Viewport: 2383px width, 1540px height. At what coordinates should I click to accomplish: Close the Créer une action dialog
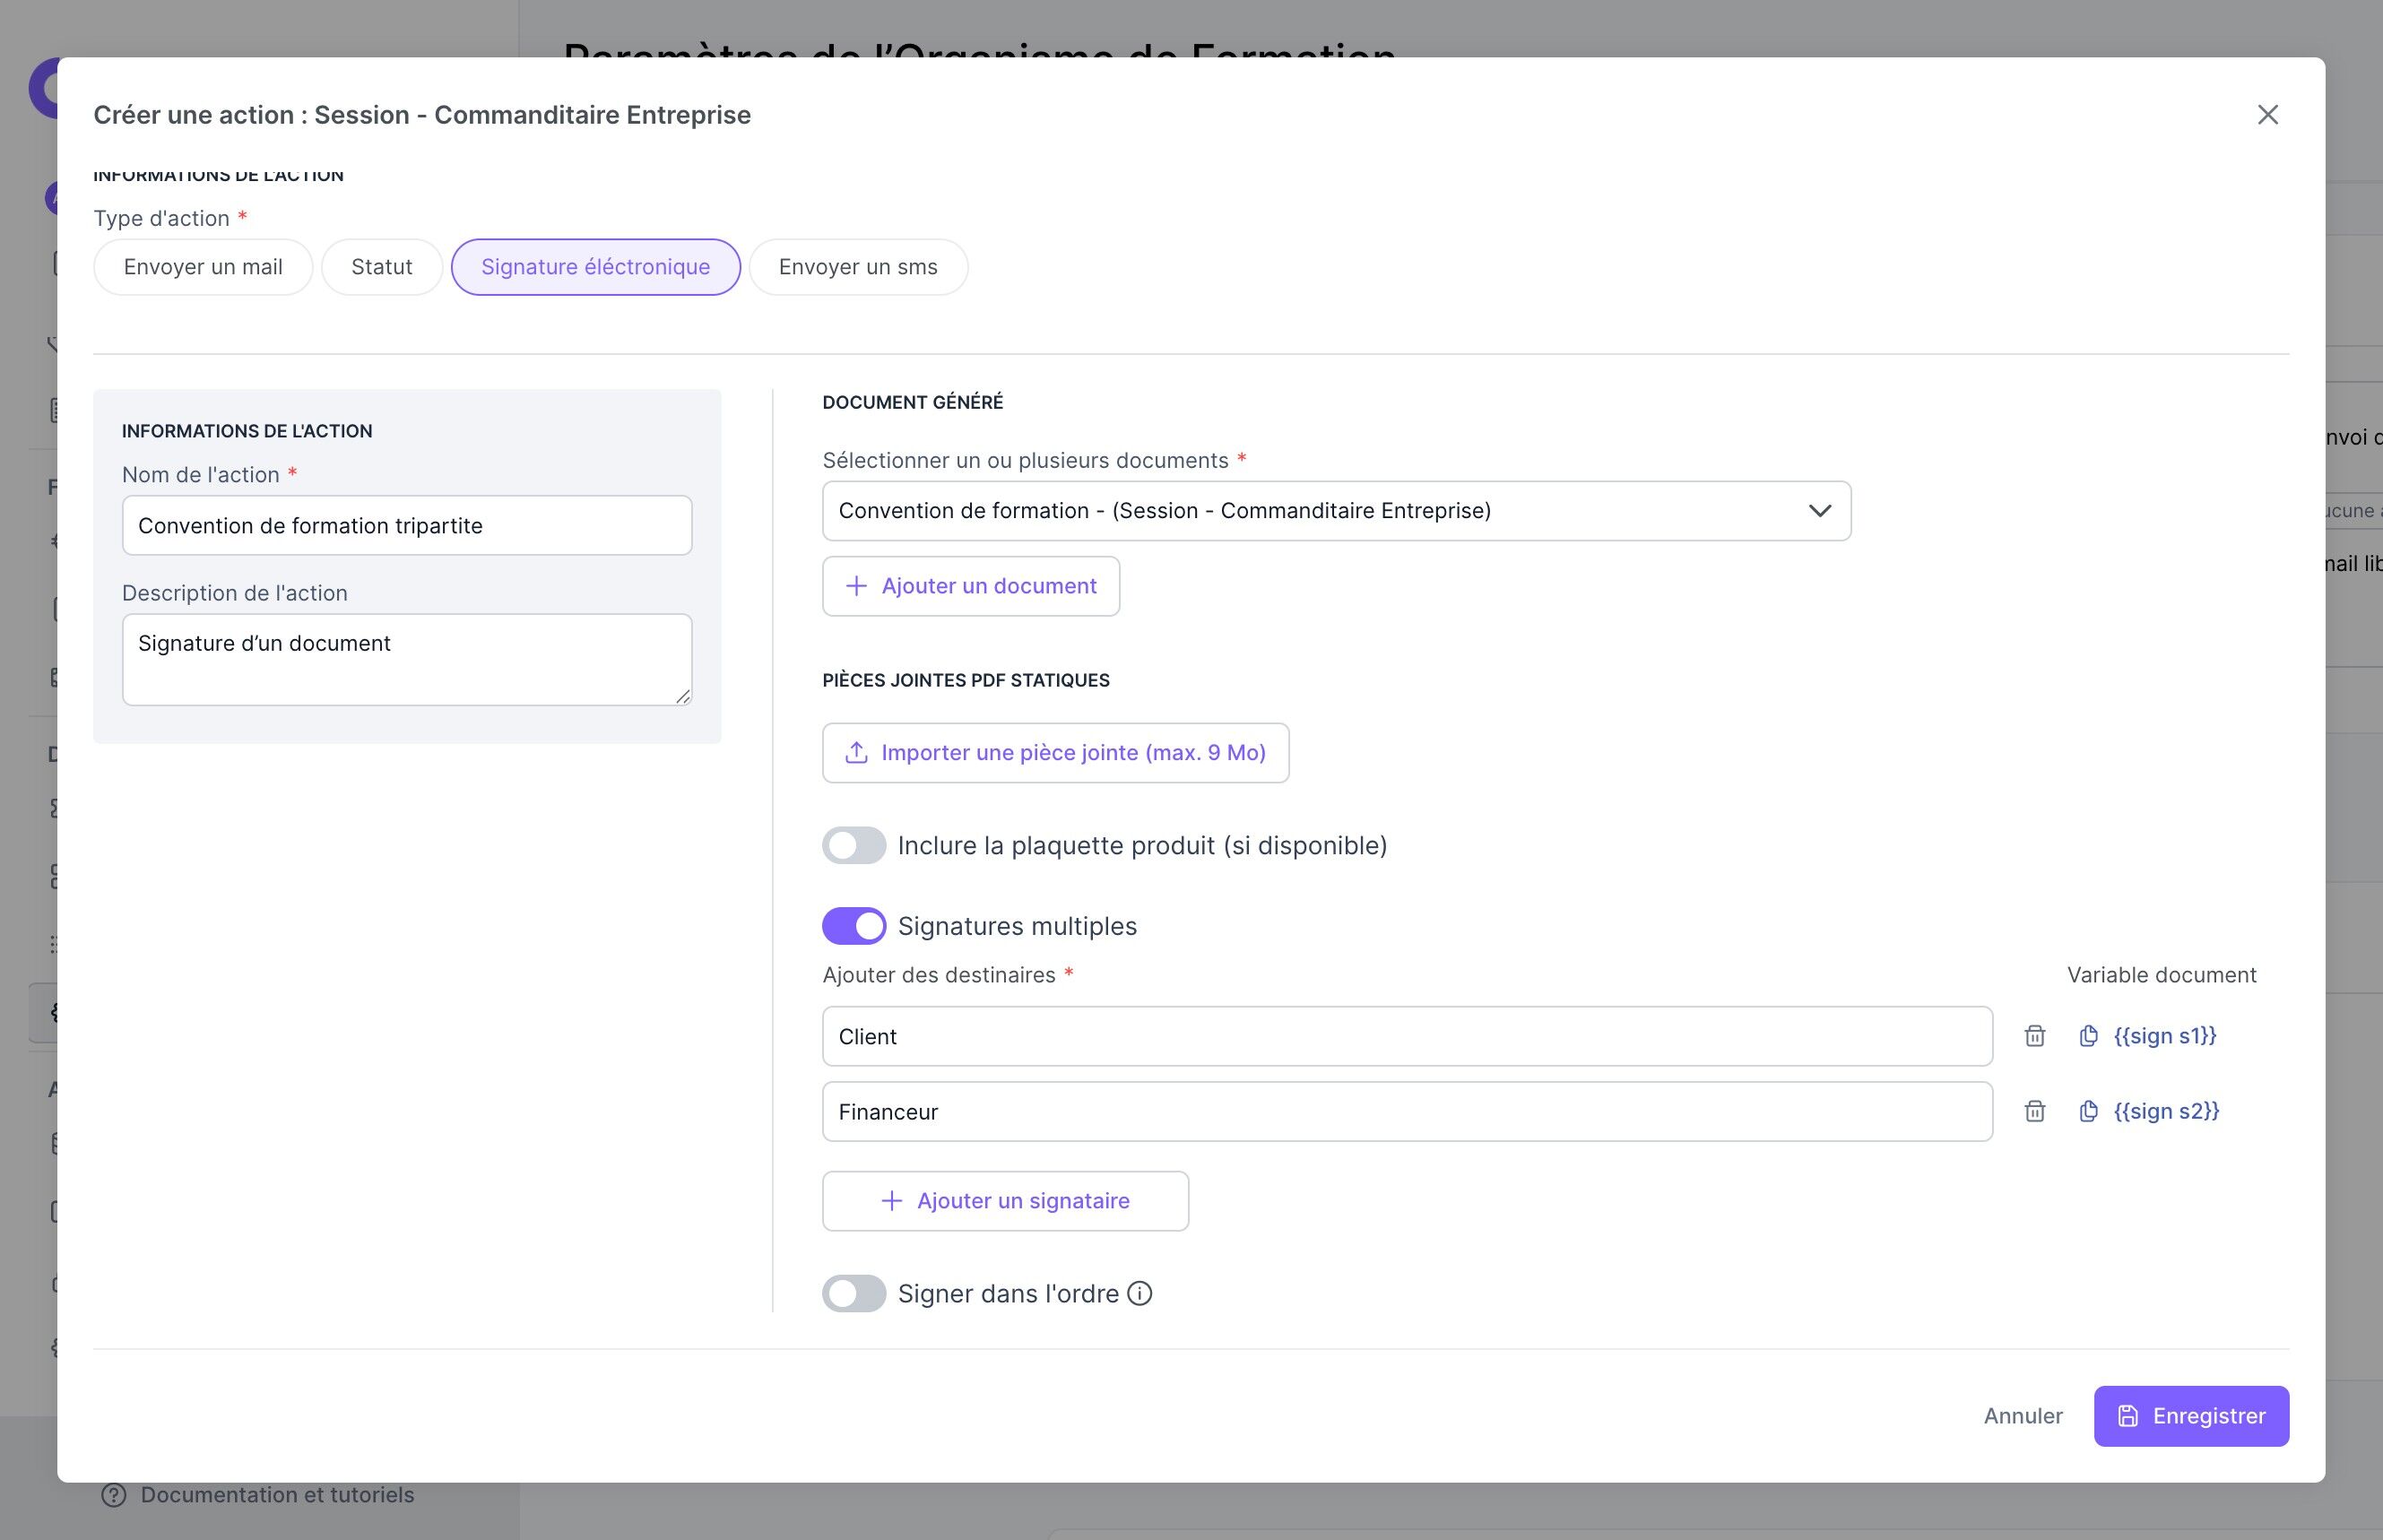tap(2267, 115)
